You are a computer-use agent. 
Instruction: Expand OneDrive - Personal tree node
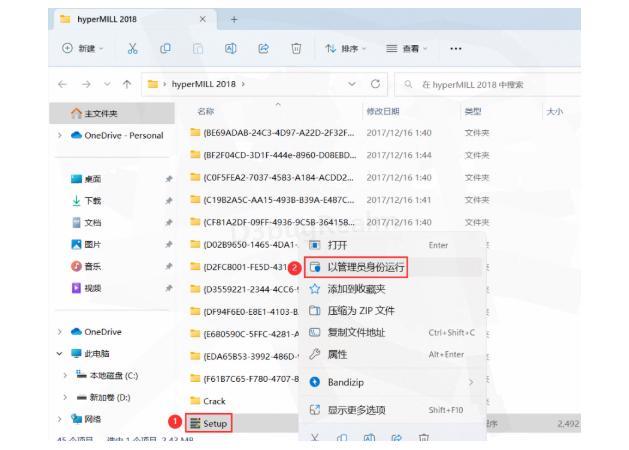point(60,136)
